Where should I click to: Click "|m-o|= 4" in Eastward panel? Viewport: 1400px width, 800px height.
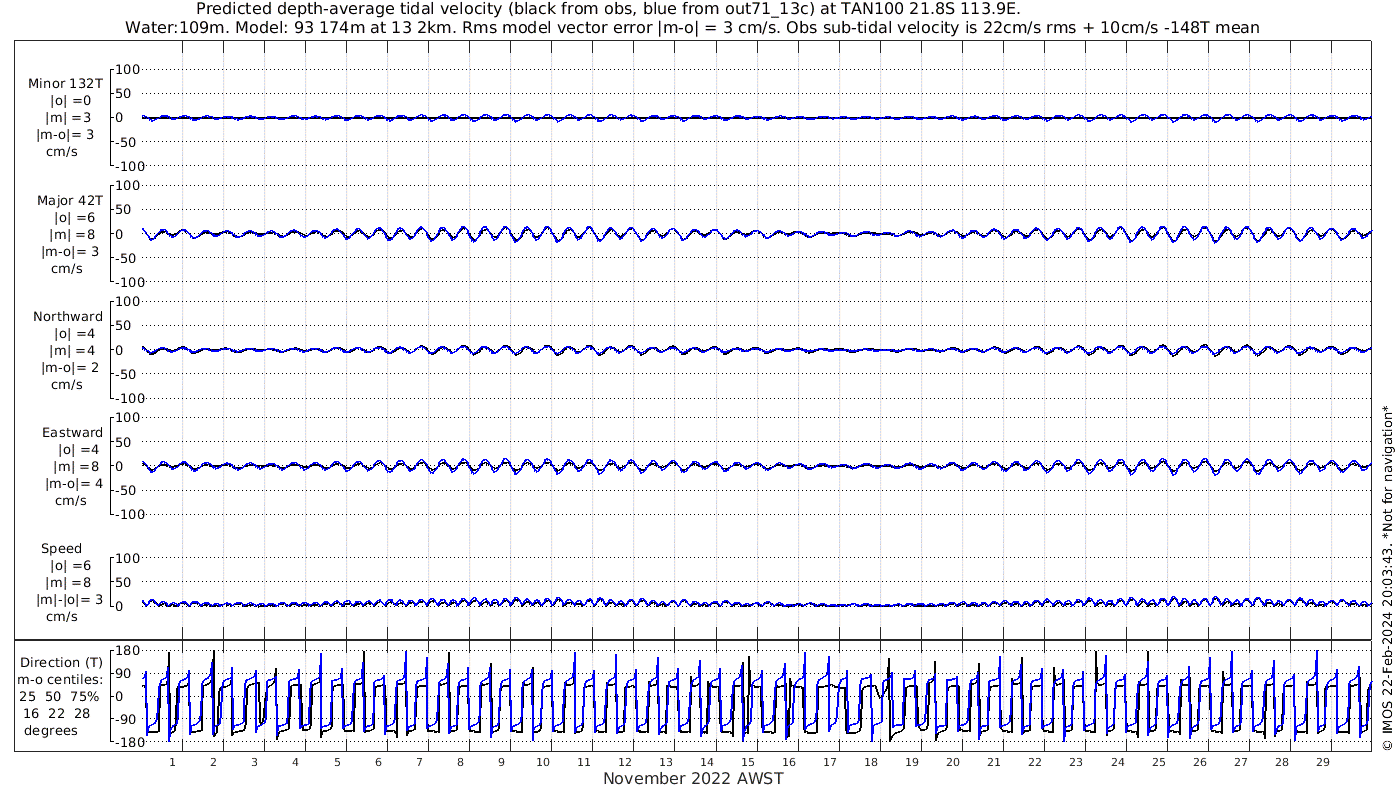(74, 484)
